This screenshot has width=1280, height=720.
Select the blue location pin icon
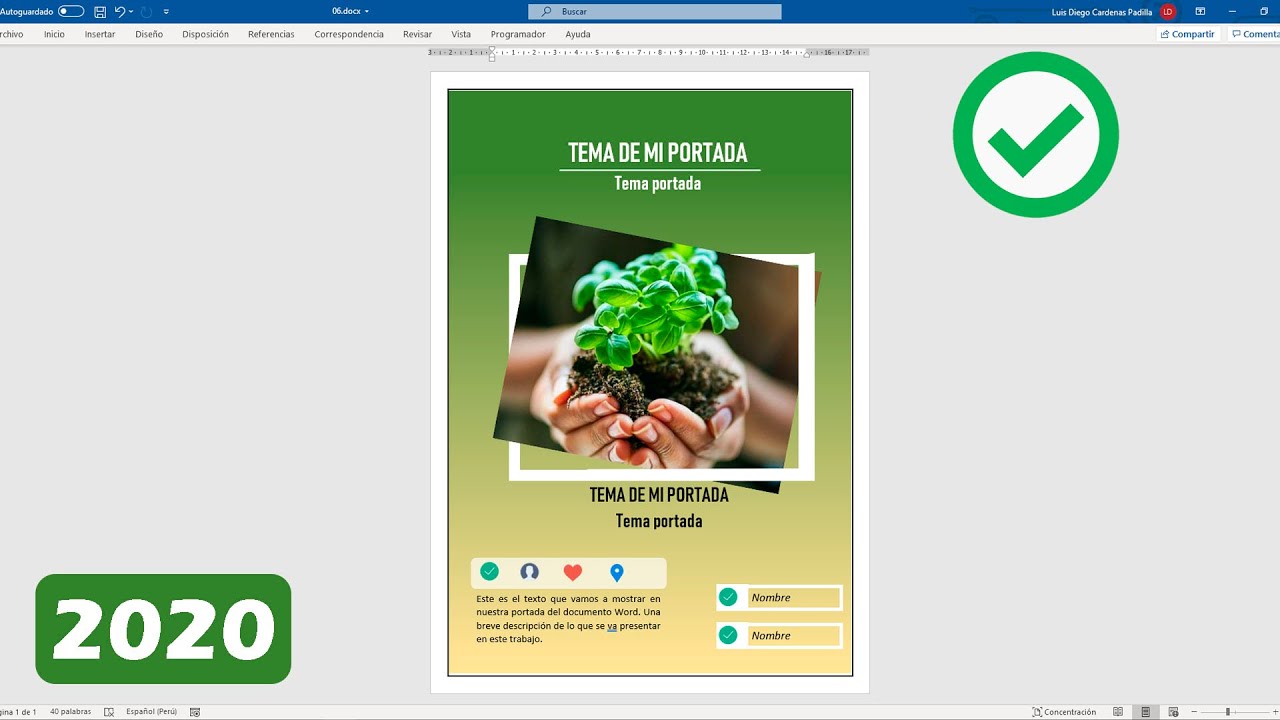coord(617,573)
